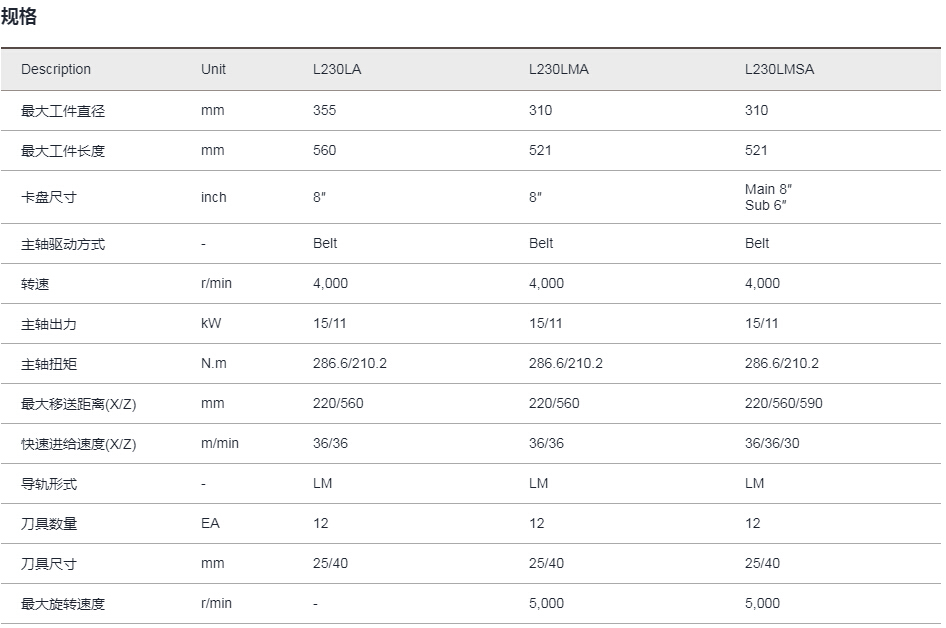Click the 36/36/30 rapid feed value

(x=772, y=443)
